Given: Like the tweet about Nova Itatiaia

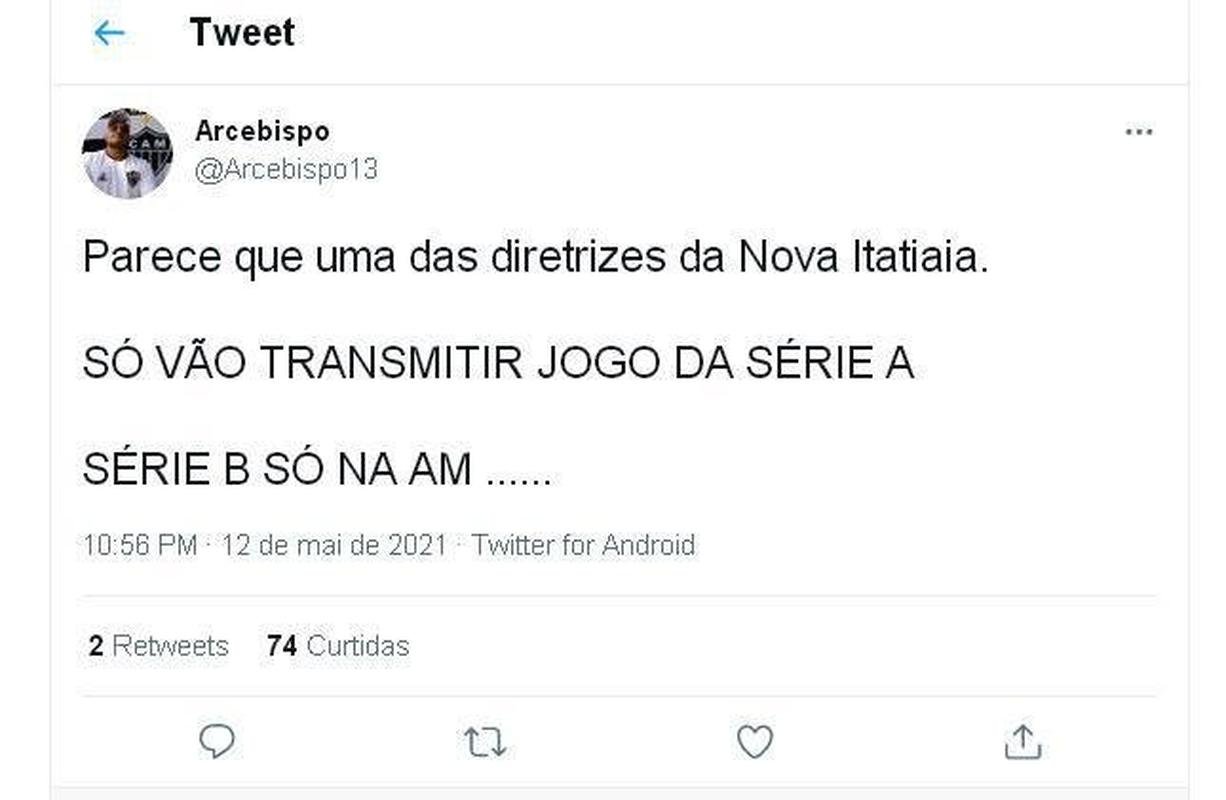Looking at the screenshot, I should coord(753,741).
